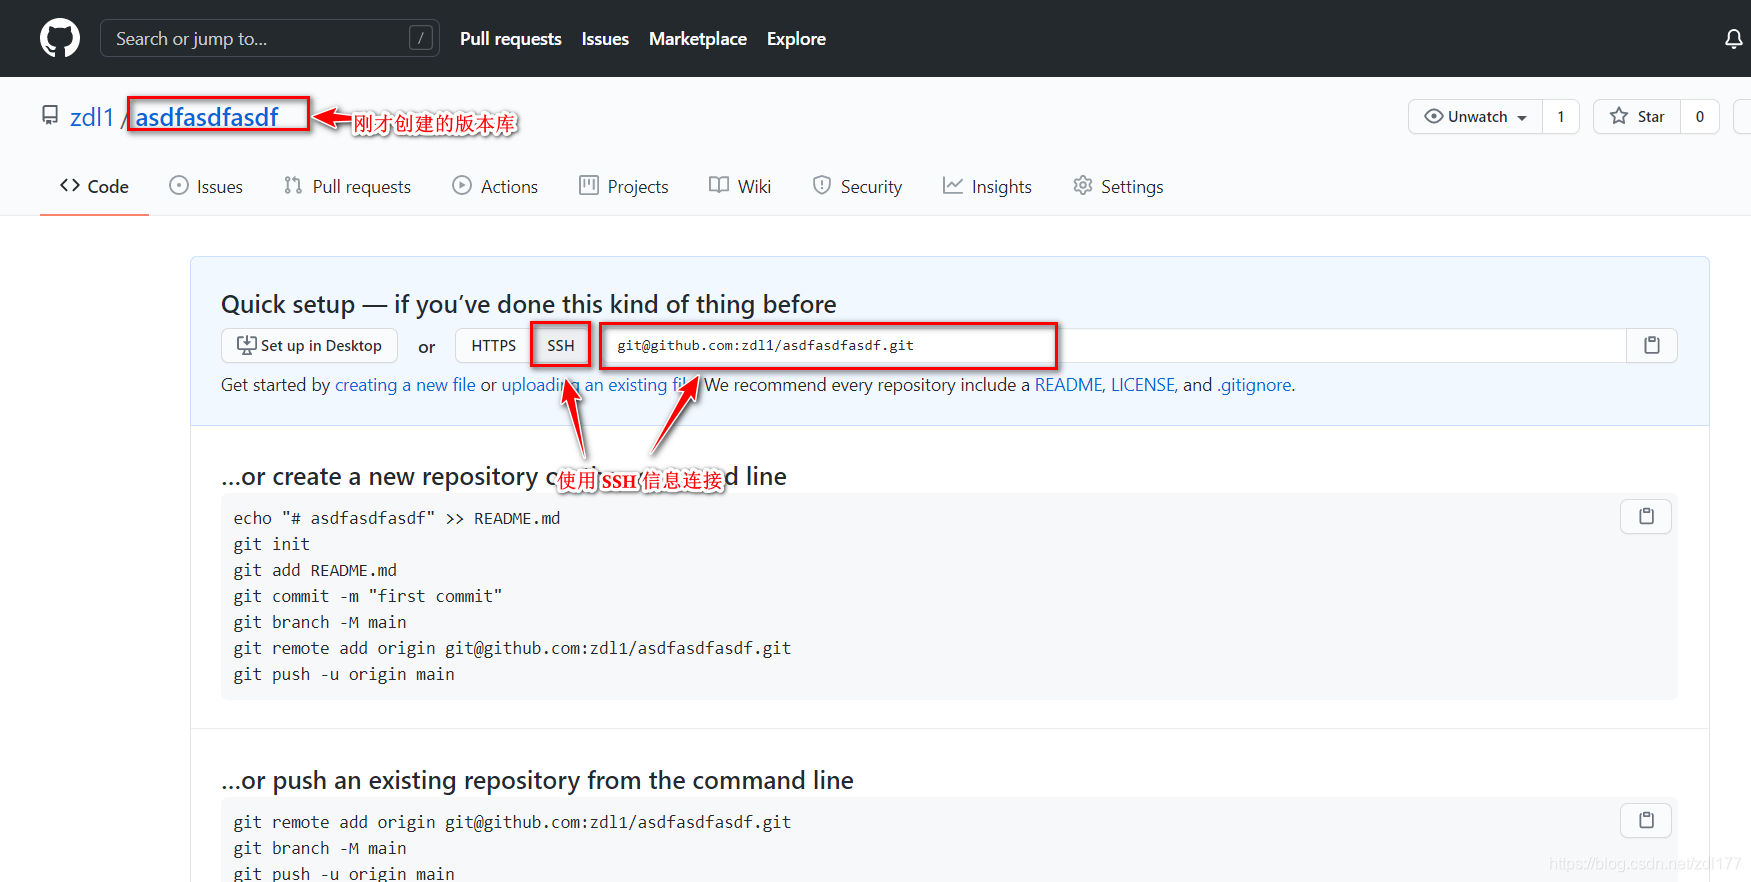
Task: Click the star icon in Star button
Action: (1619, 116)
